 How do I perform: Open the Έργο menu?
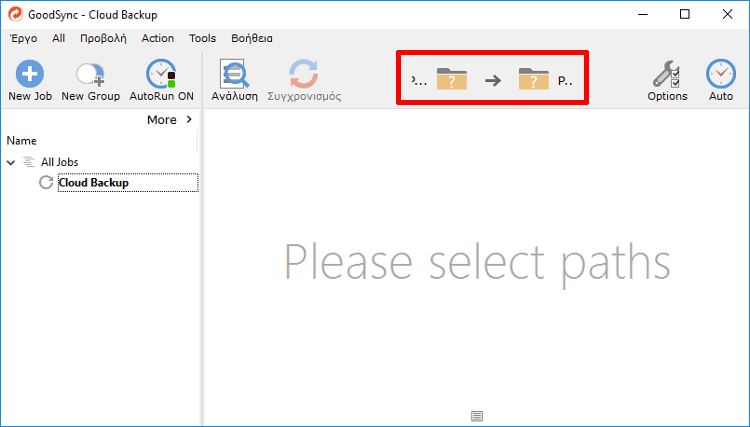pos(23,38)
